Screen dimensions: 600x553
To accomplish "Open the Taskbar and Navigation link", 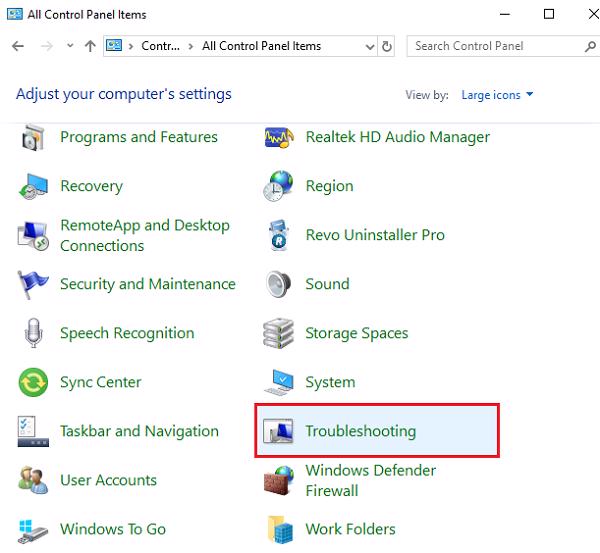I will (139, 431).
